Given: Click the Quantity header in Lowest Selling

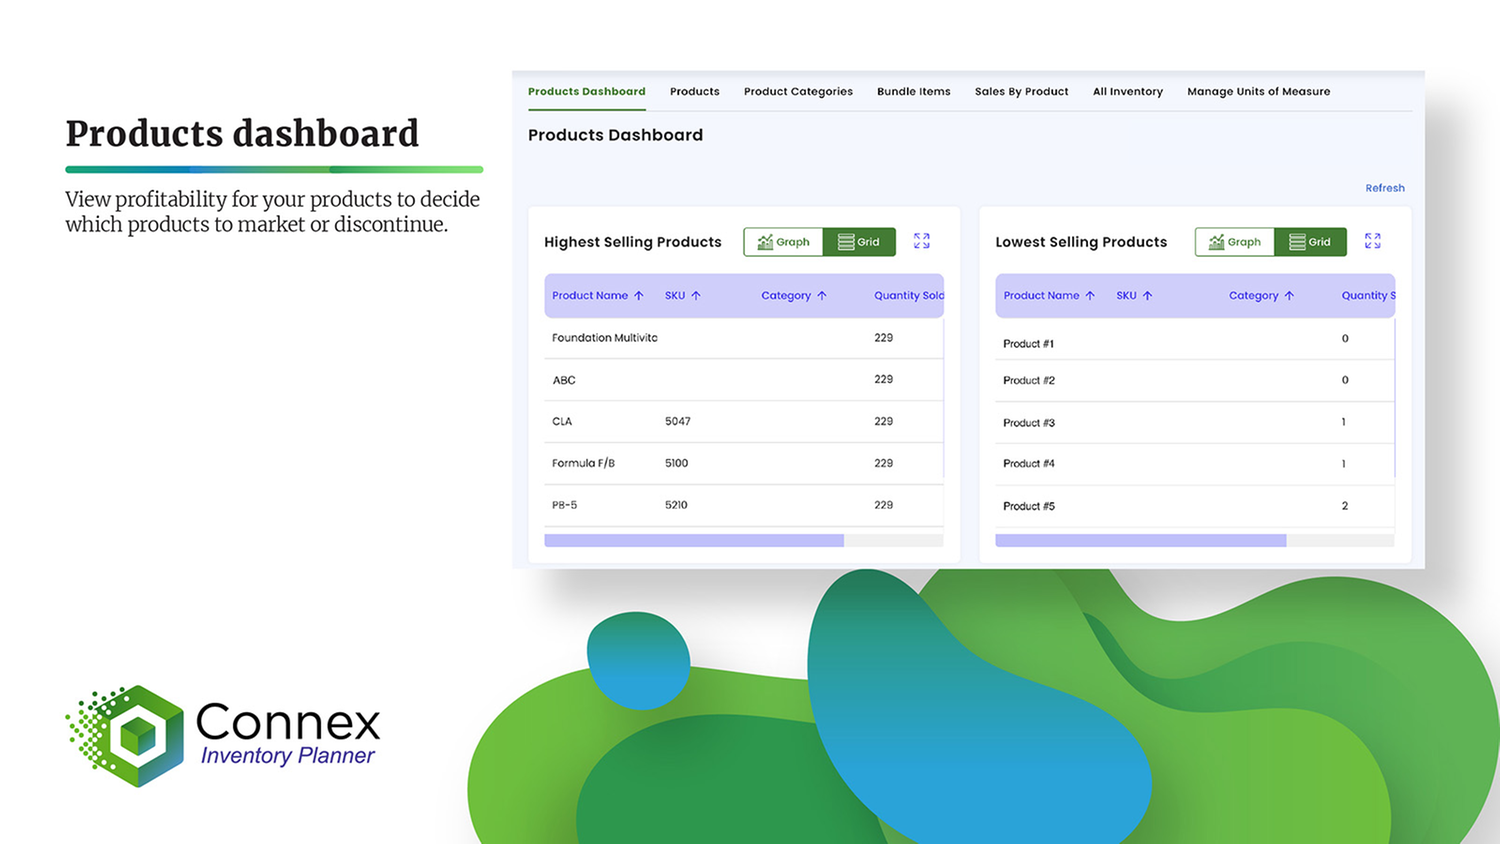Looking at the screenshot, I should (1368, 296).
